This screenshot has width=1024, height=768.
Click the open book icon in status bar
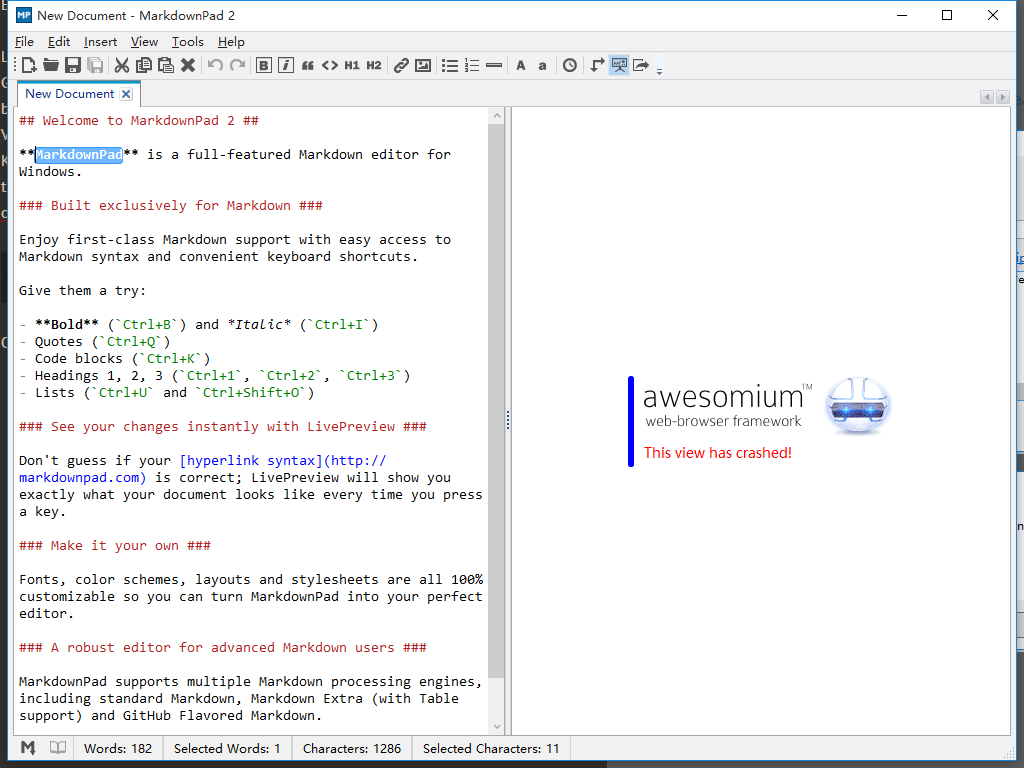point(58,748)
